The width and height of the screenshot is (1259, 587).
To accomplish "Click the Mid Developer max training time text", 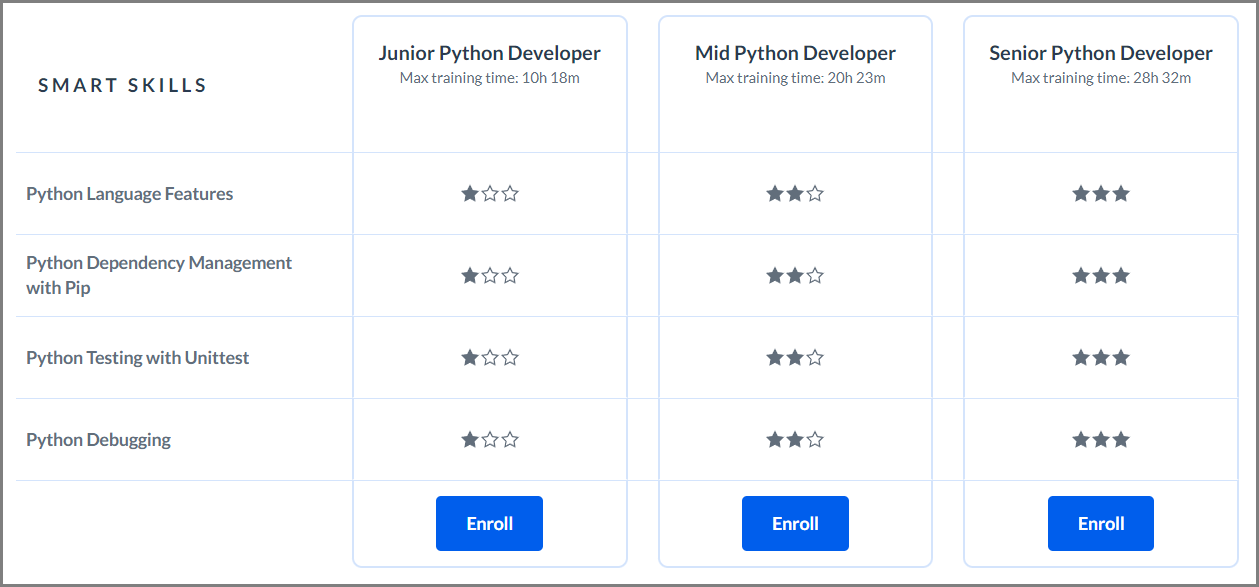I will click(795, 77).
